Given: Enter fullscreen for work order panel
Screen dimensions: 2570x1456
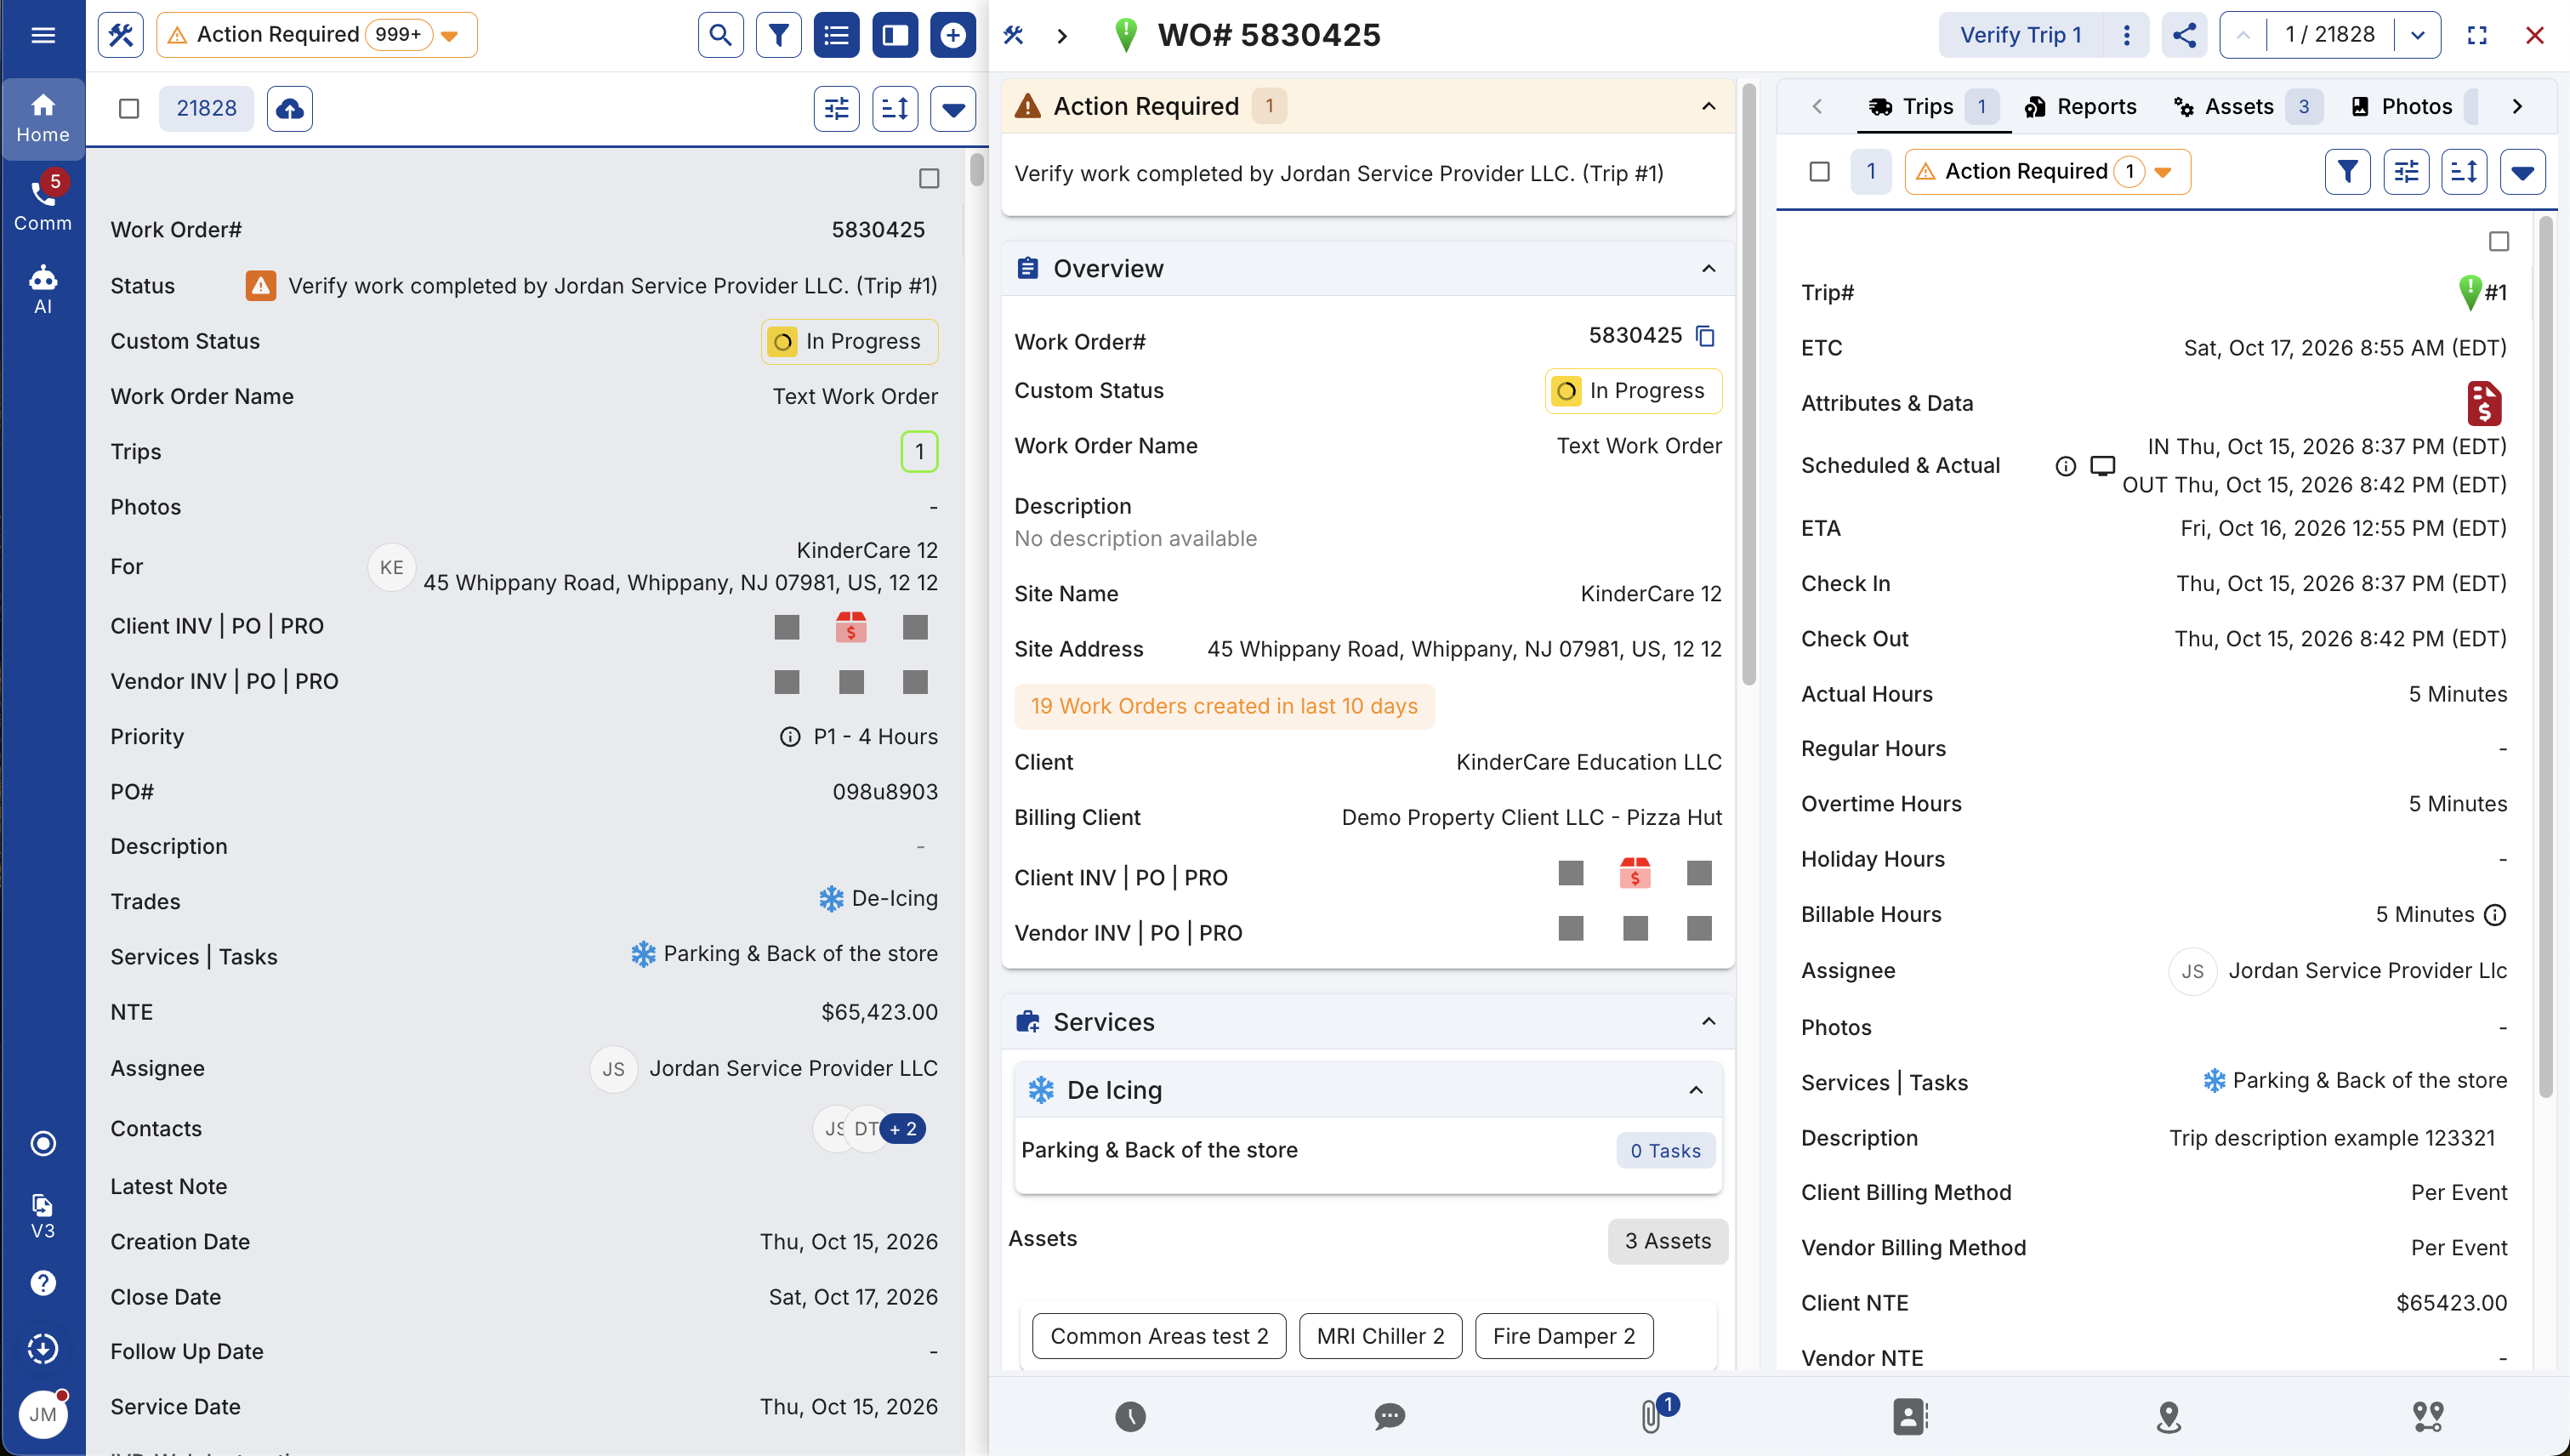Looking at the screenshot, I should tap(2477, 35).
